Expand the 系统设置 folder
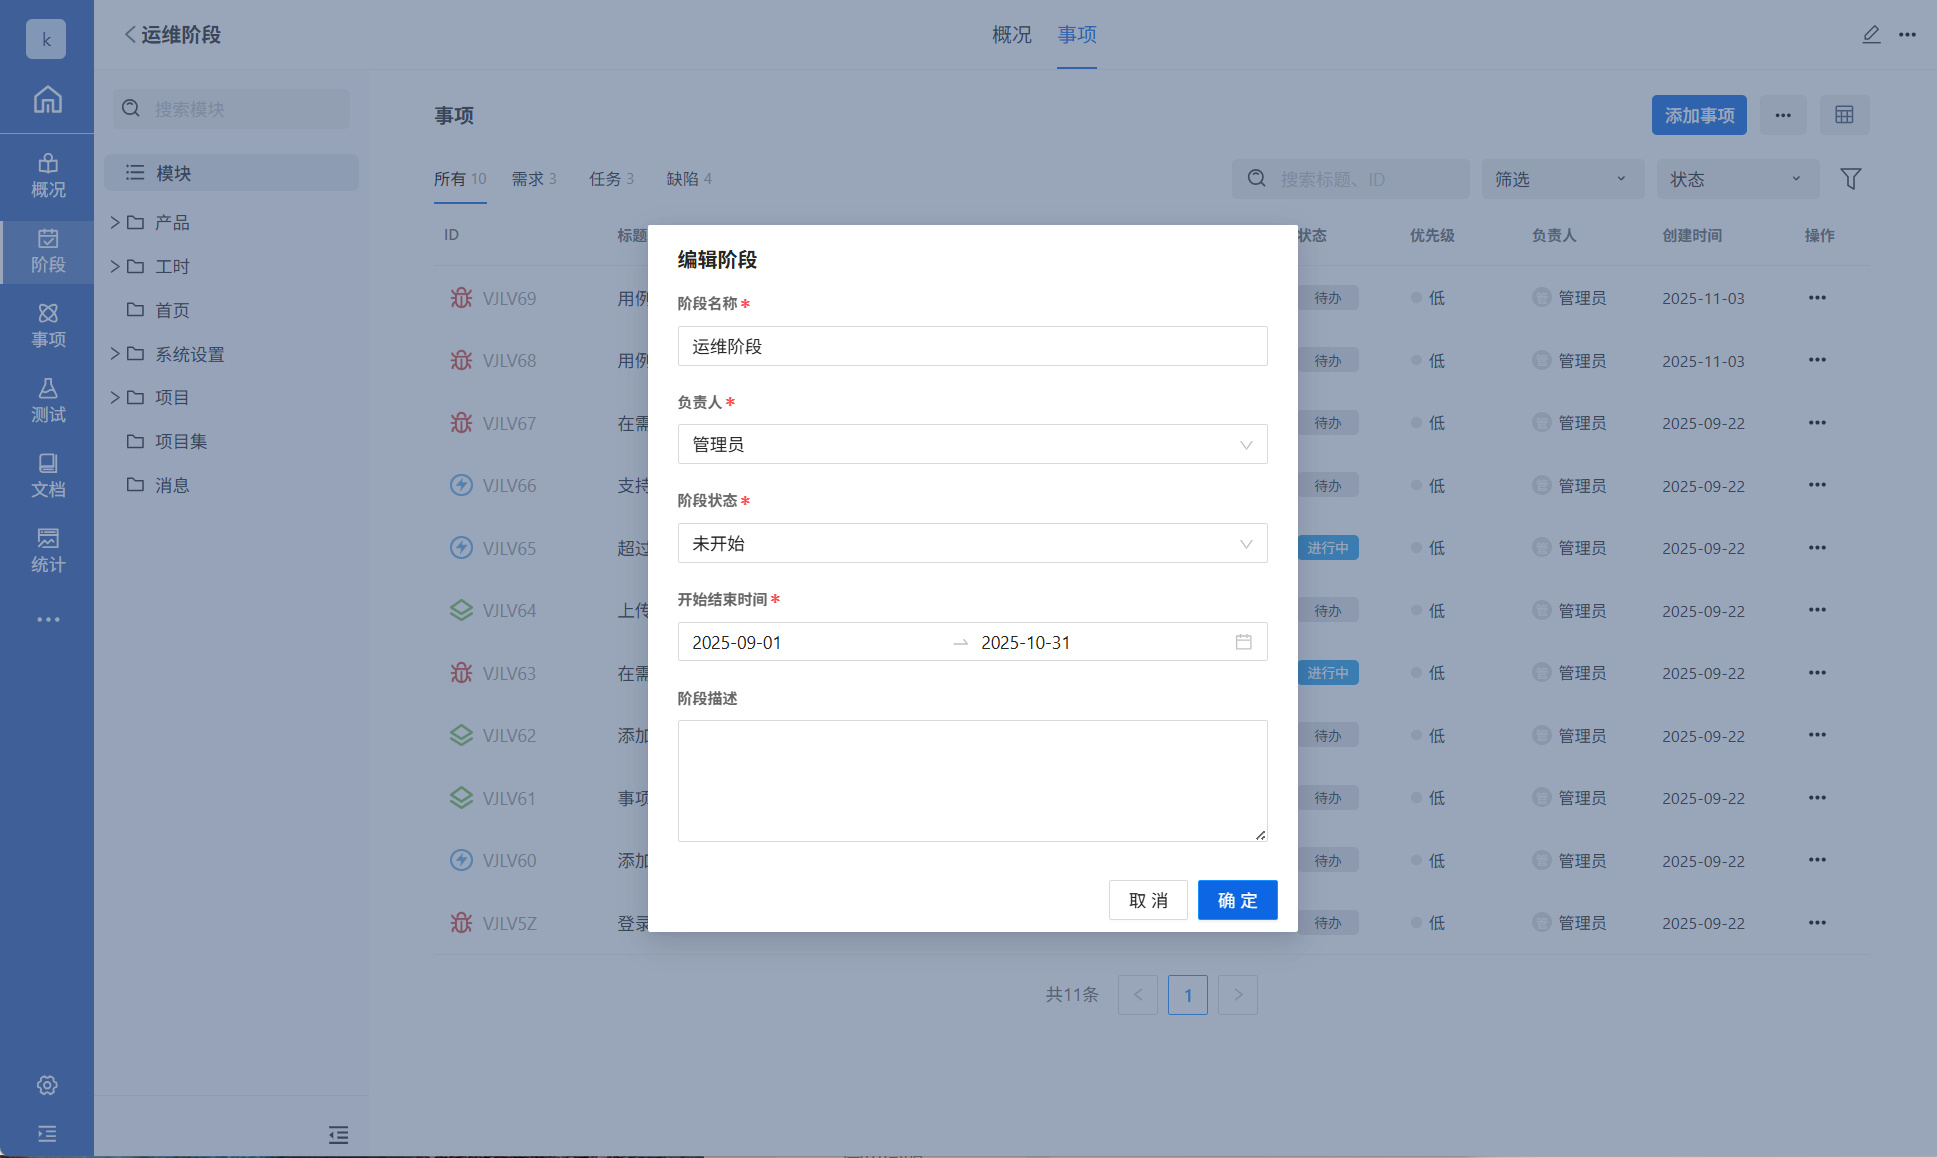This screenshot has width=1937, height=1158. pos(115,354)
